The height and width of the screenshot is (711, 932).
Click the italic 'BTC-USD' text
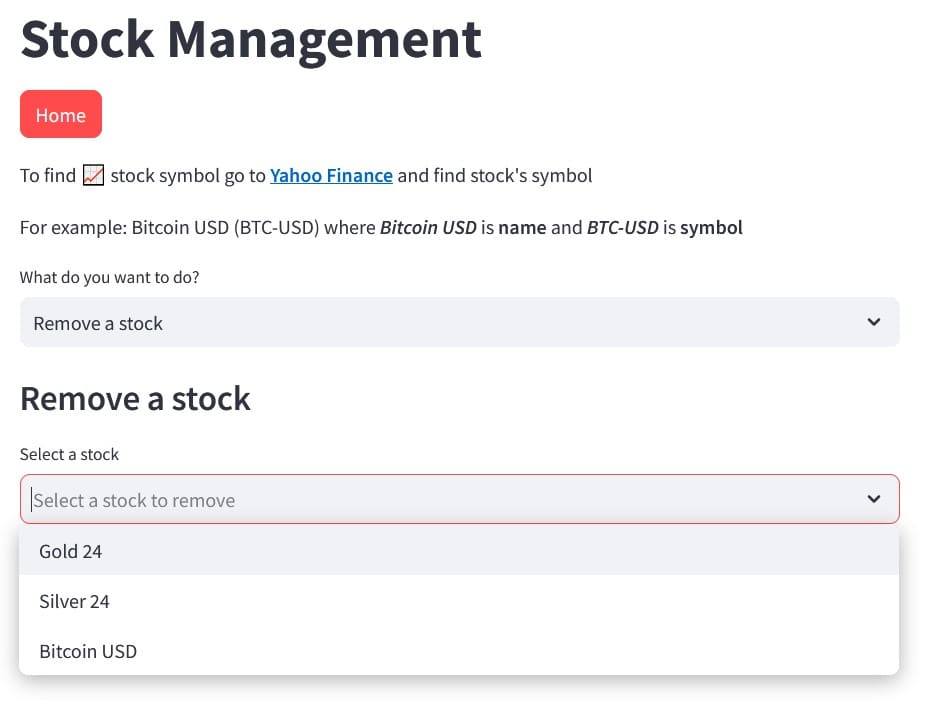[622, 228]
